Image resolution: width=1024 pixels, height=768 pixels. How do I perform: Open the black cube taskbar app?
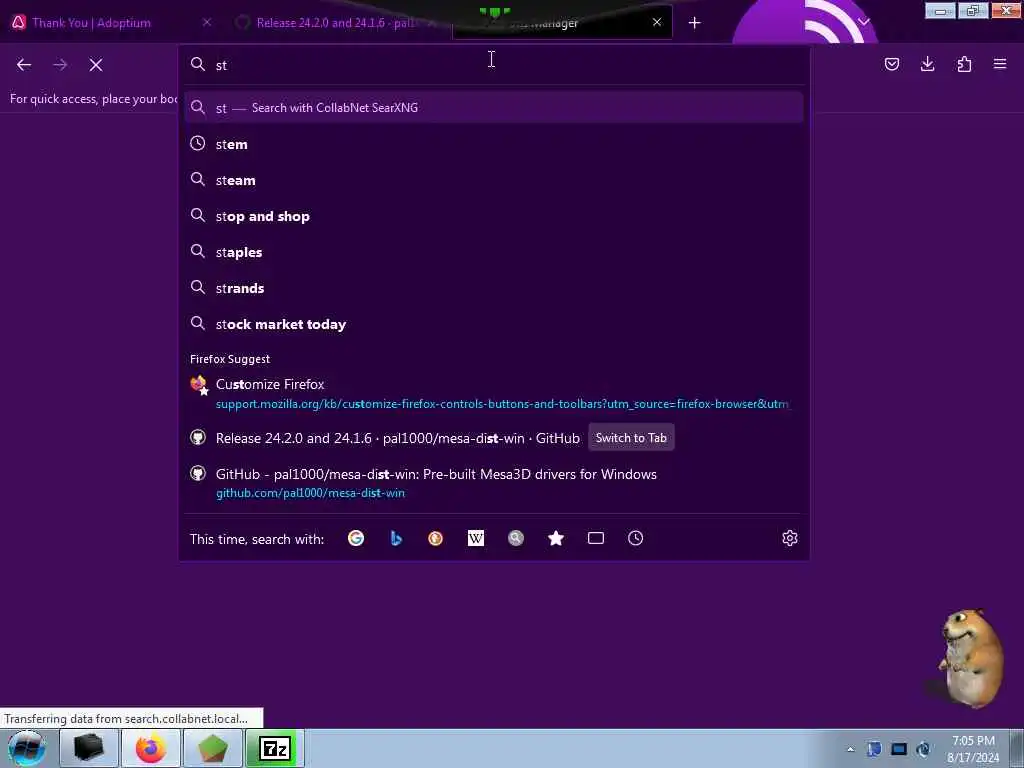(89, 748)
